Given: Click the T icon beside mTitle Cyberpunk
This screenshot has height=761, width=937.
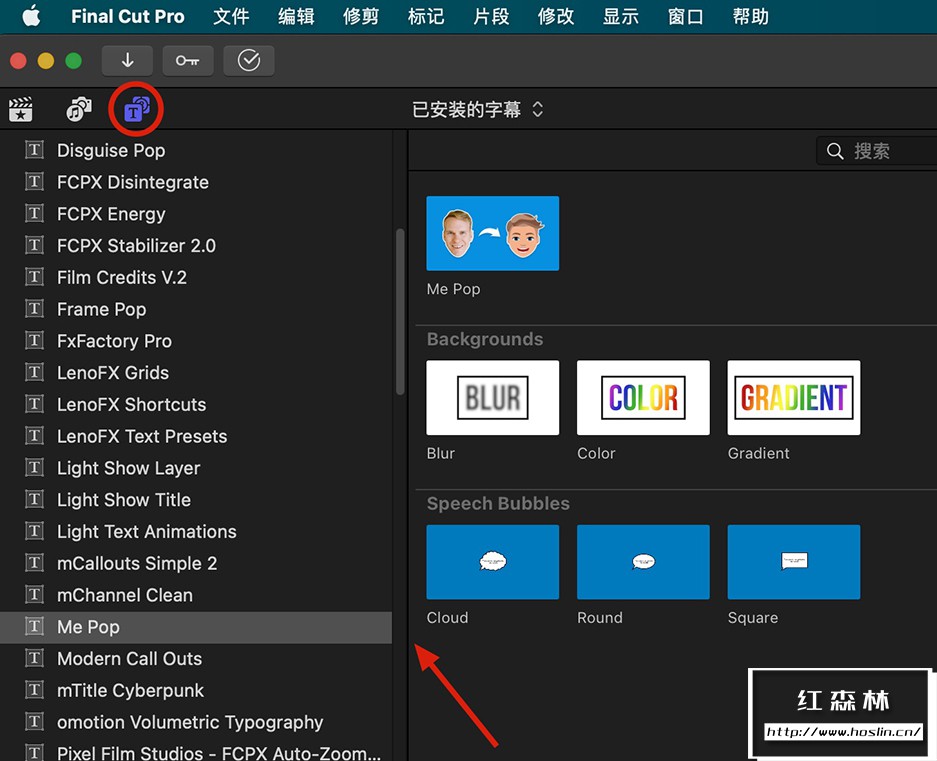Looking at the screenshot, I should [35, 690].
